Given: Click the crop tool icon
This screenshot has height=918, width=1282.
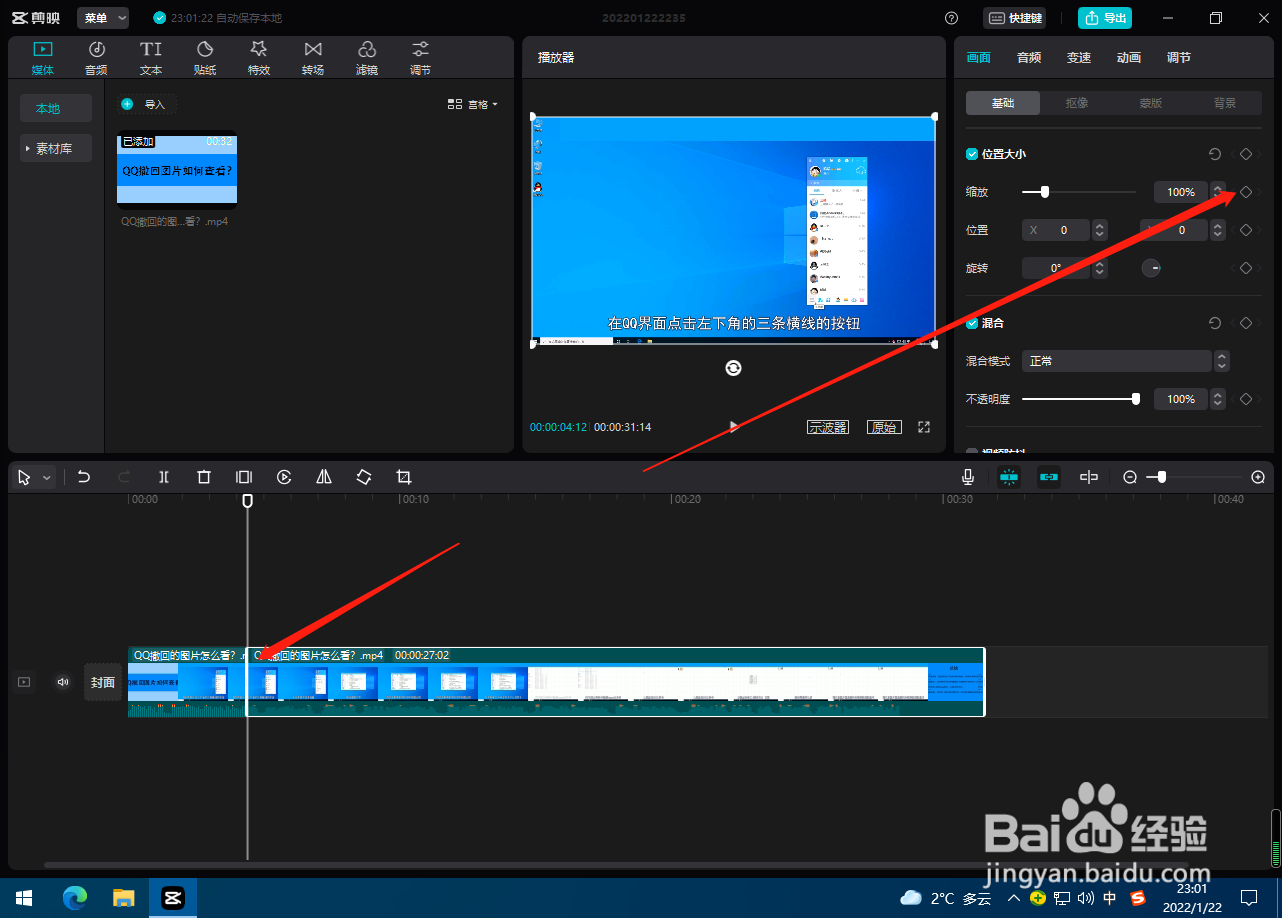Looking at the screenshot, I should [404, 477].
